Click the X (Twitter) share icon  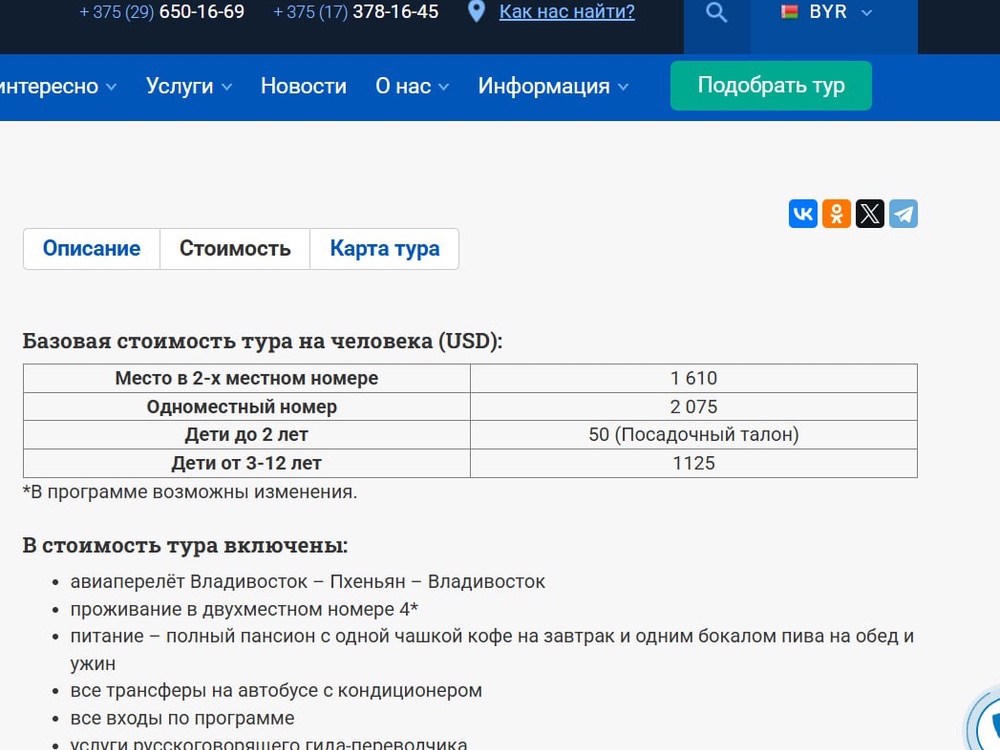pyautogui.click(x=870, y=213)
